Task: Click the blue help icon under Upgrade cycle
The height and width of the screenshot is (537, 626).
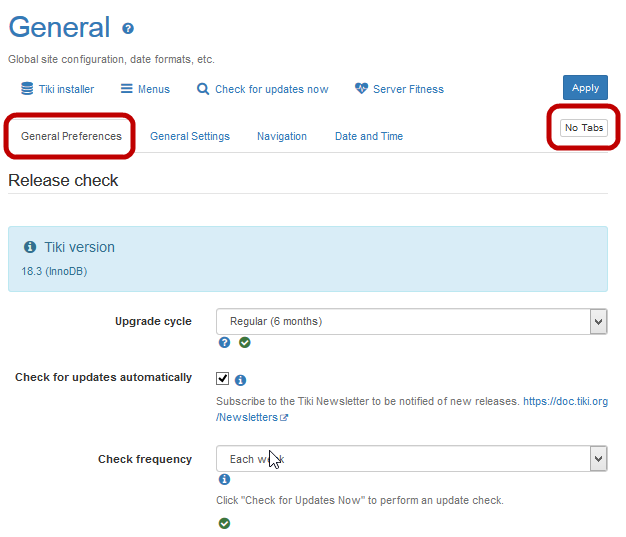Action: pos(225,343)
